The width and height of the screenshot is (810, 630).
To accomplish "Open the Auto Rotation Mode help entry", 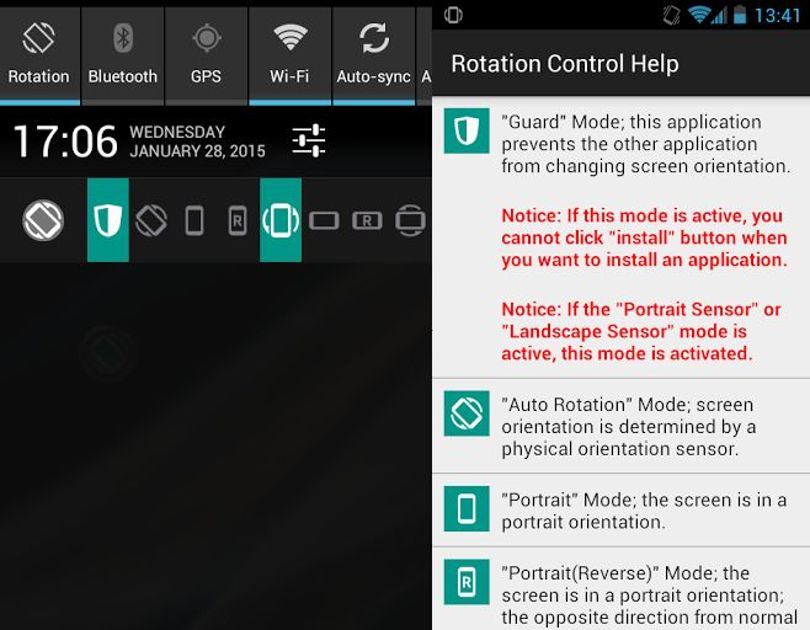I will point(621,426).
